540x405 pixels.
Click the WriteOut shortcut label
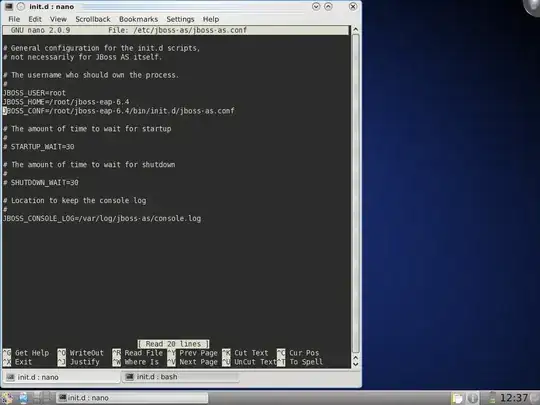pyautogui.click(x=86, y=353)
